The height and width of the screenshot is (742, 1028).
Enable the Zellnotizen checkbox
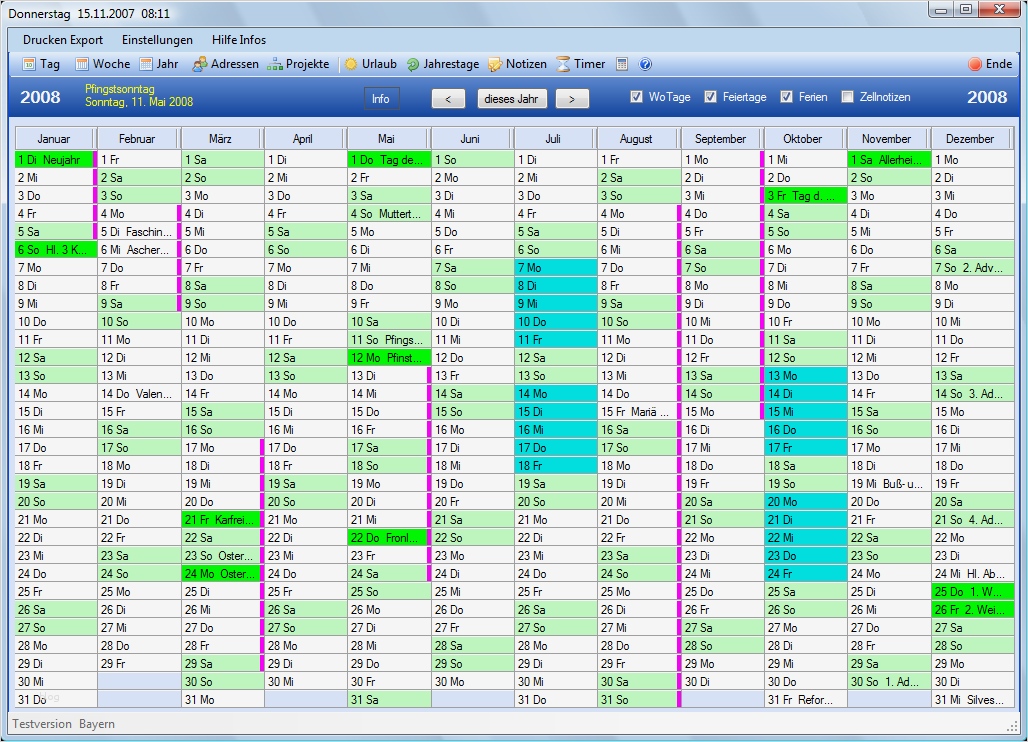click(847, 96)
